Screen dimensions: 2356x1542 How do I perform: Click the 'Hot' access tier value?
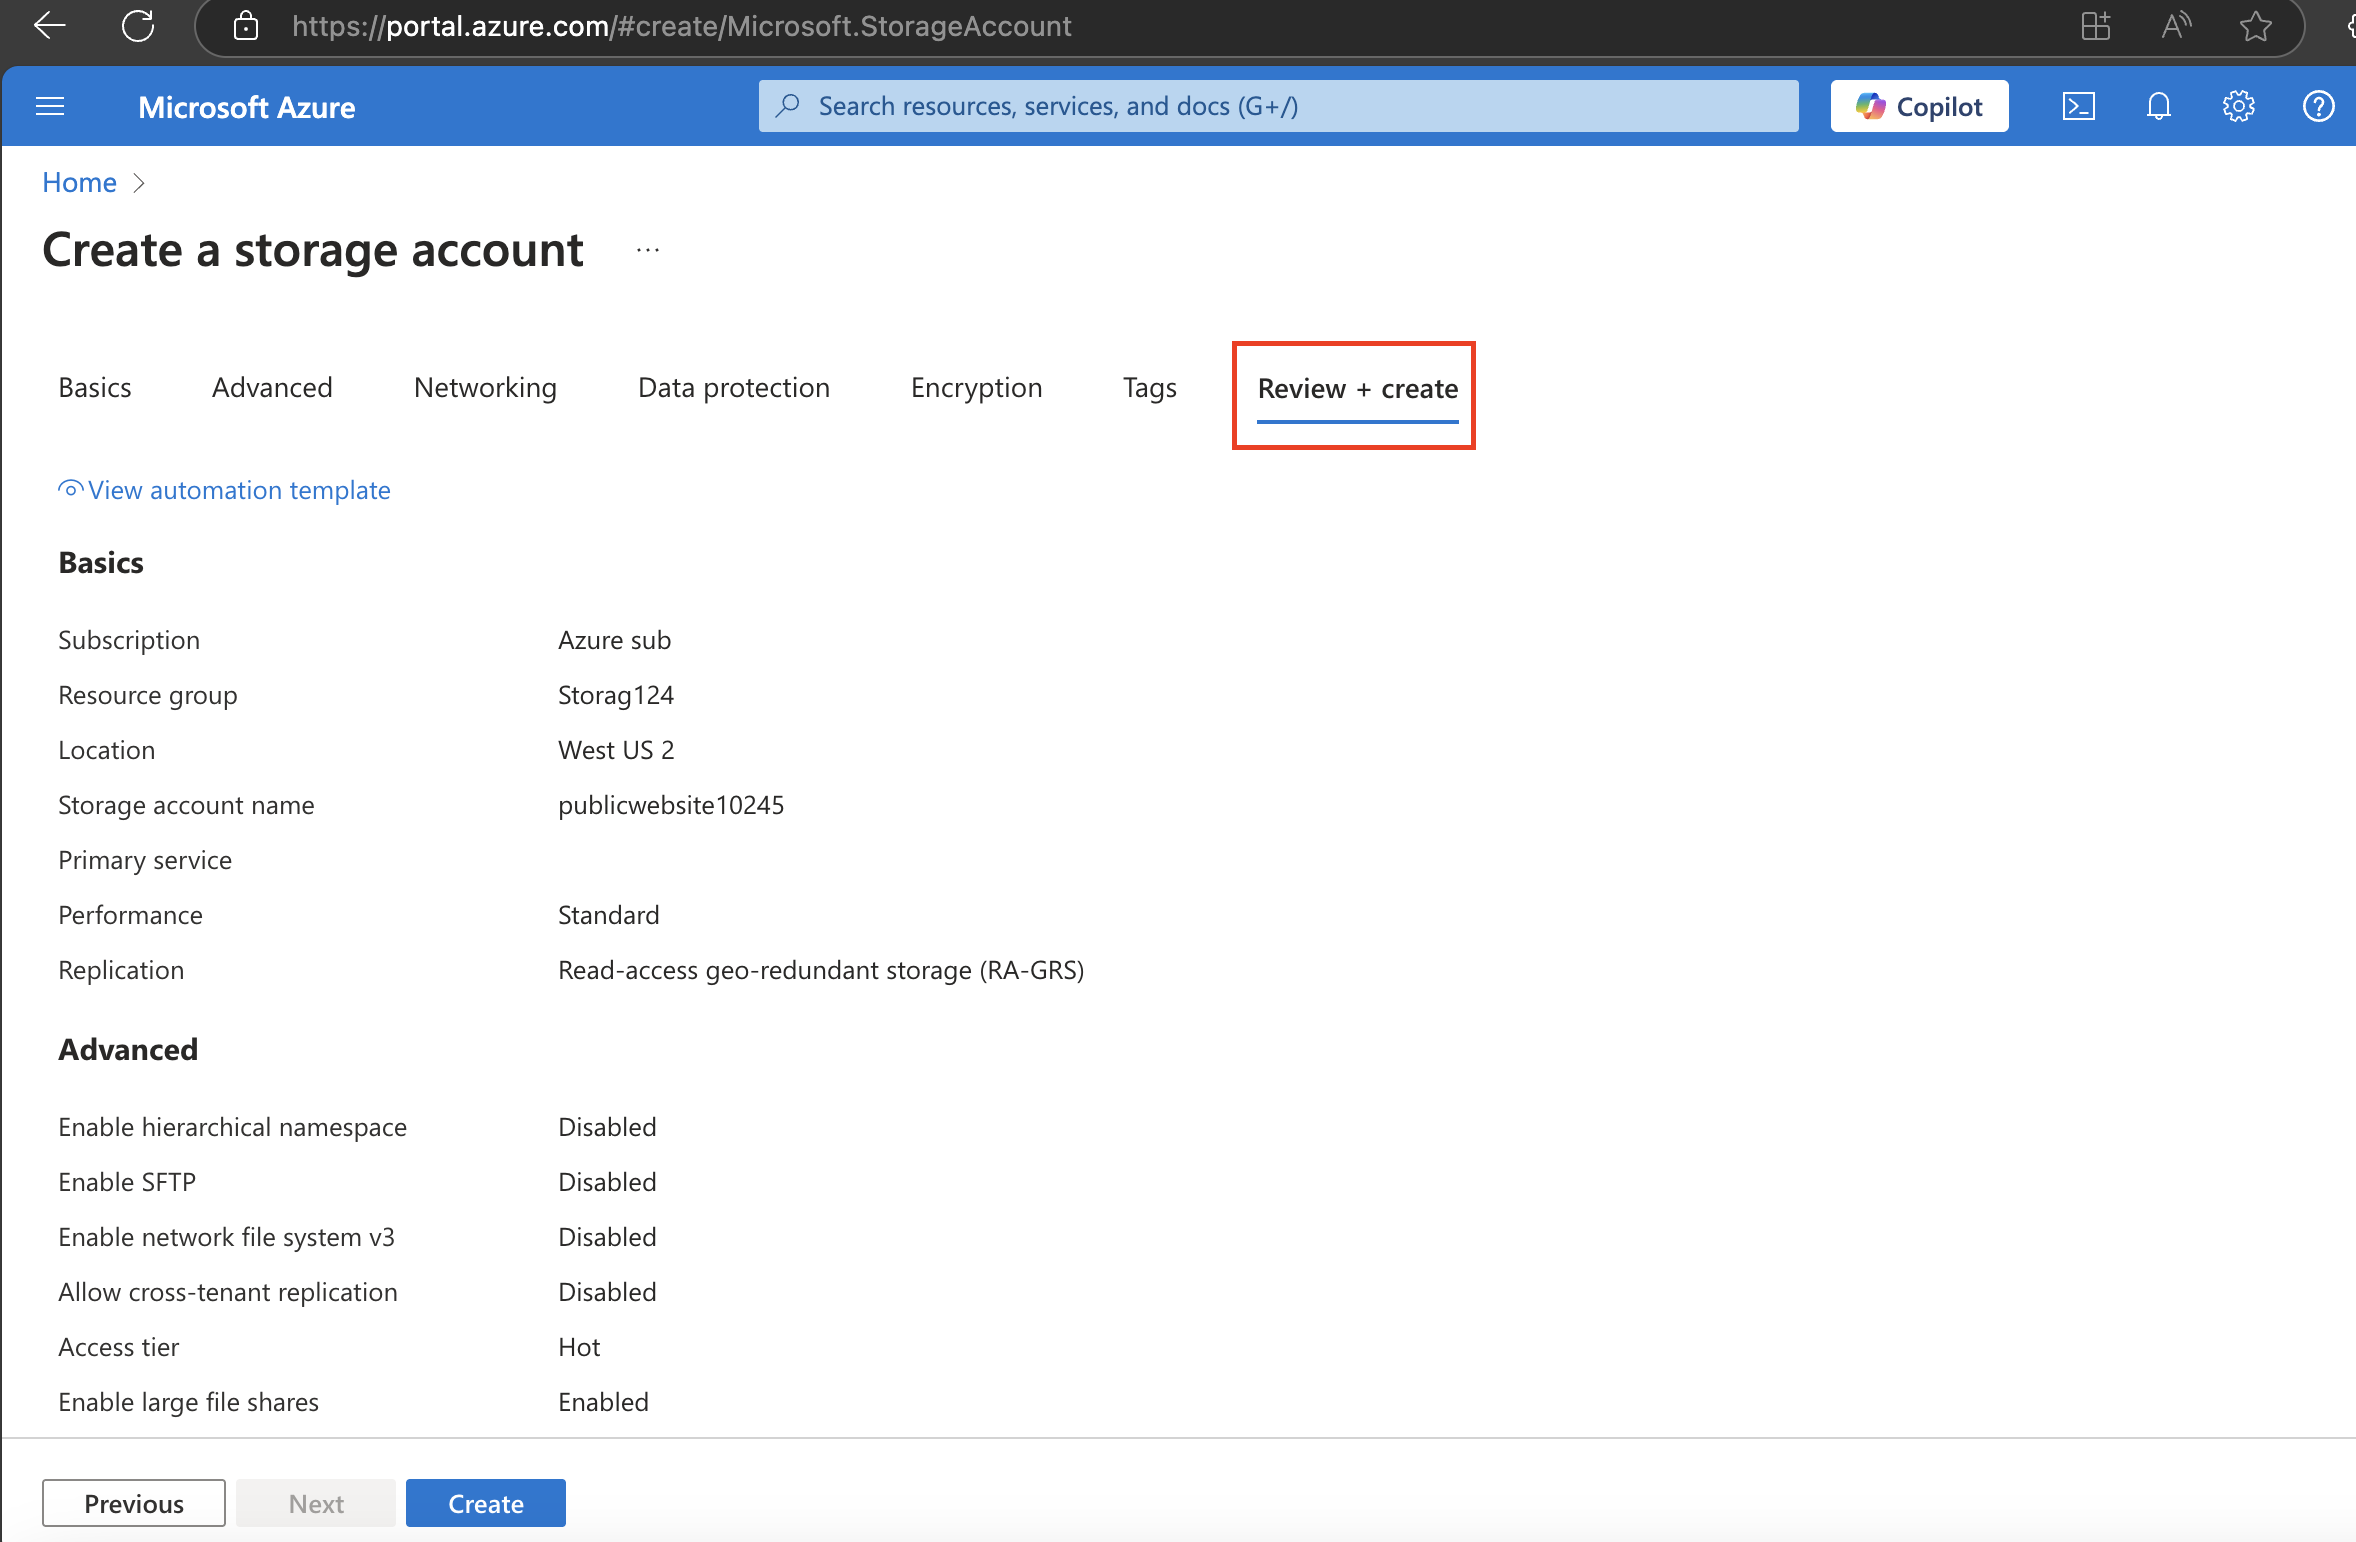coord(579,1347)
